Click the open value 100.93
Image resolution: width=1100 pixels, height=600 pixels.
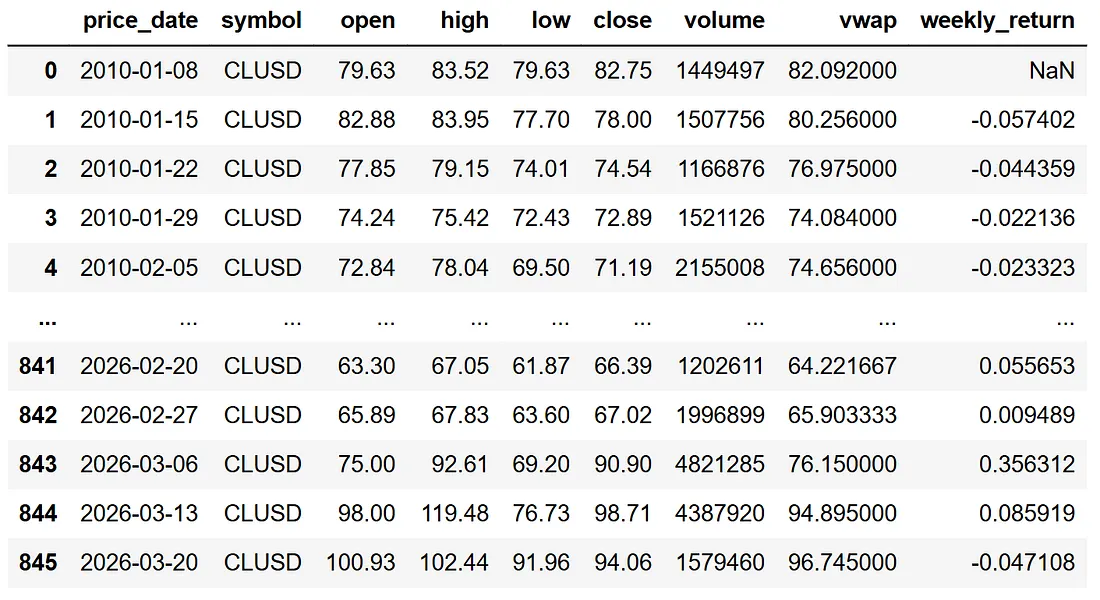click(361, 563)
